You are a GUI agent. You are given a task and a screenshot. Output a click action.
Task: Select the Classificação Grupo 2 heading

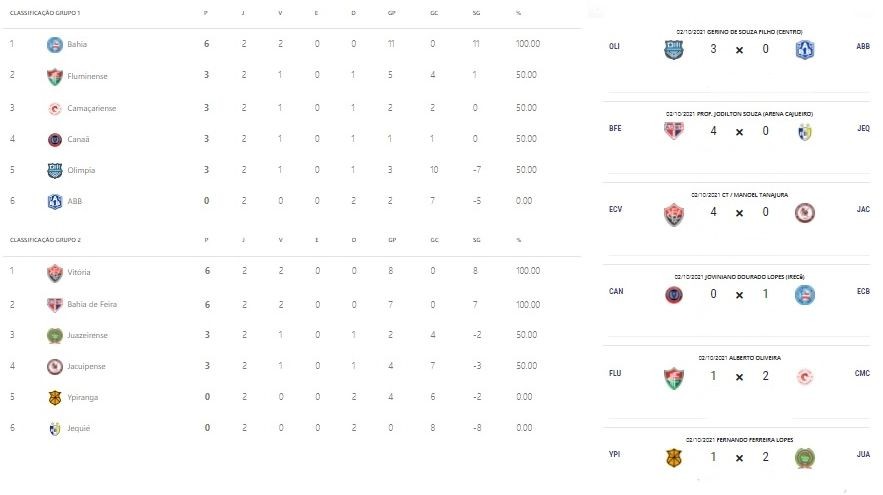coord(45,240)
